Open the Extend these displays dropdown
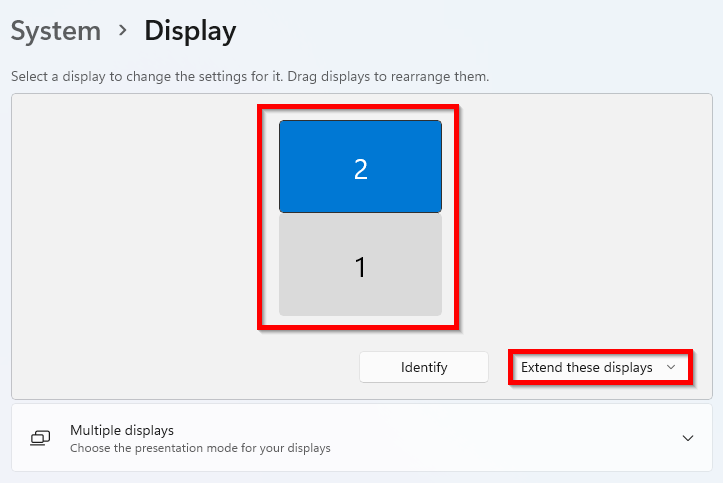The width and height of the screenshot is (723, 483). [600, 367]
